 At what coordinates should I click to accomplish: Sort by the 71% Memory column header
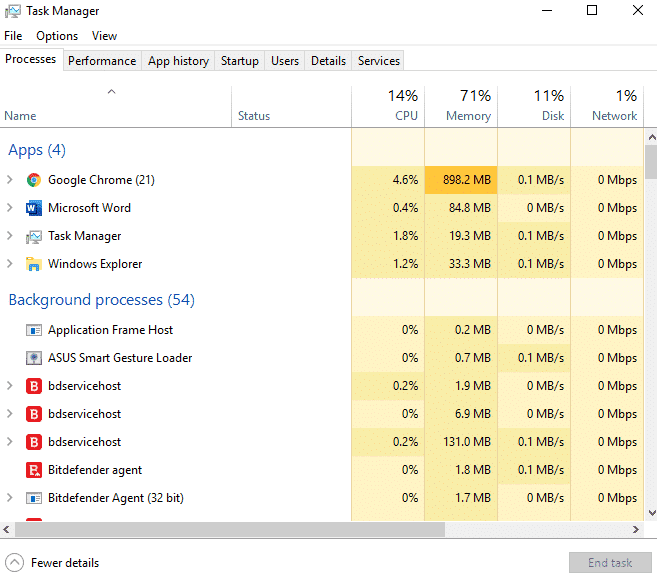[x=461, y=107]
